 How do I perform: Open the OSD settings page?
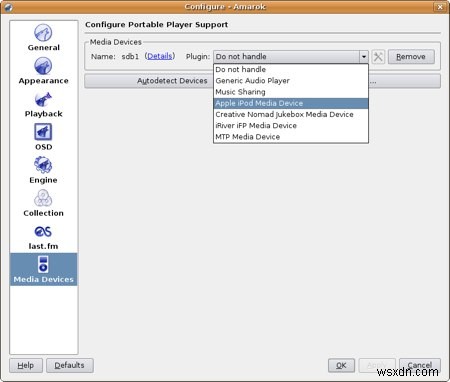[43, 137]
